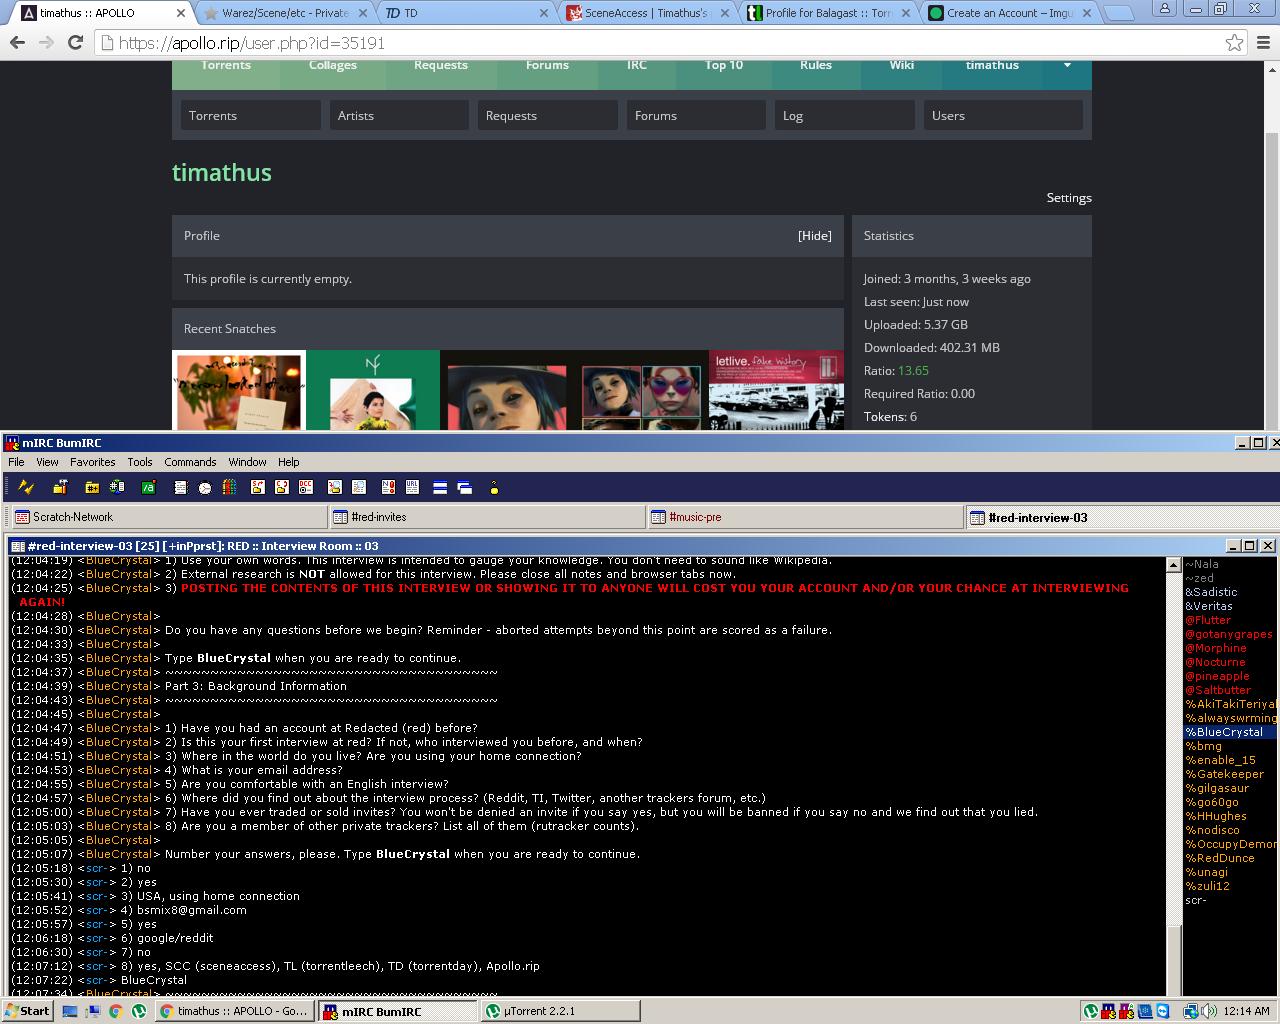Click Log search field

(845, 116)
